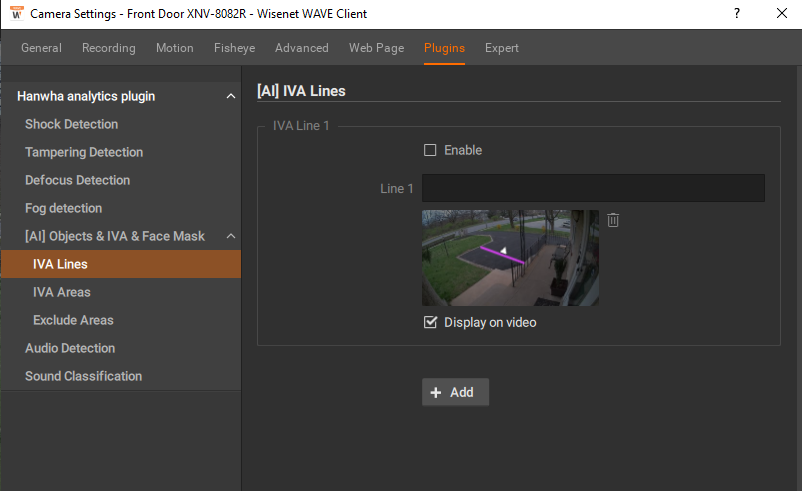Click the [AI] Objects & IVA & Face Mask label
The width and height of the screenshot is (802, 491).
click(115, 236)
